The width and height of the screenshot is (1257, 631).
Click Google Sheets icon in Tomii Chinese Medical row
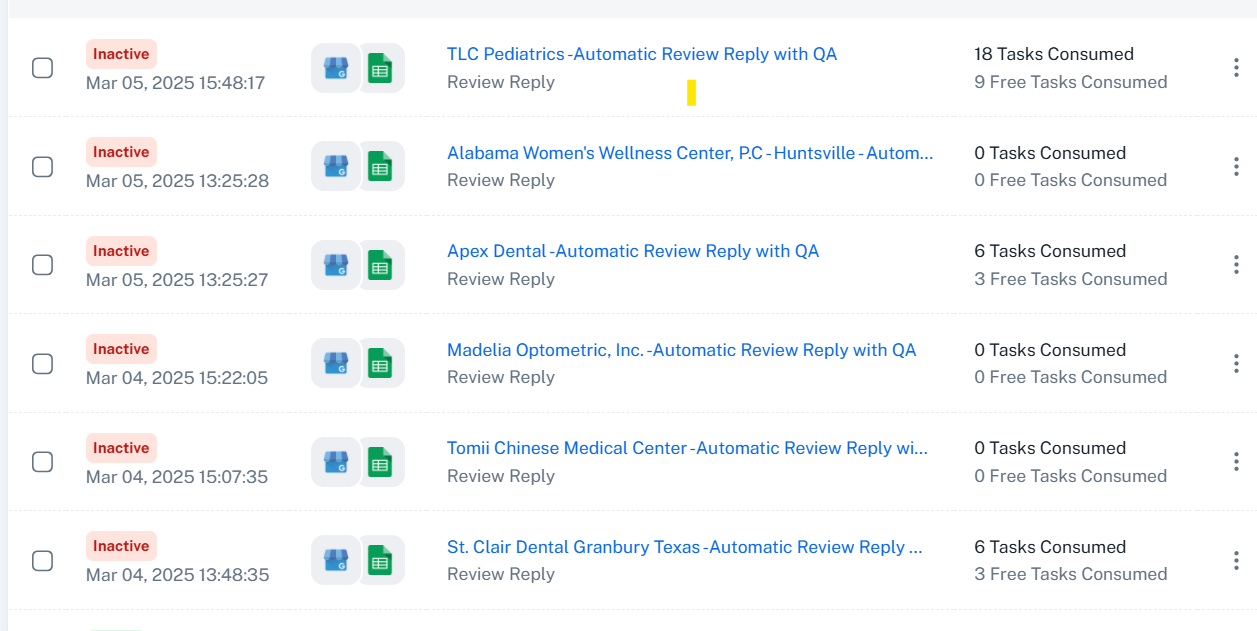[x=380, y=462]
